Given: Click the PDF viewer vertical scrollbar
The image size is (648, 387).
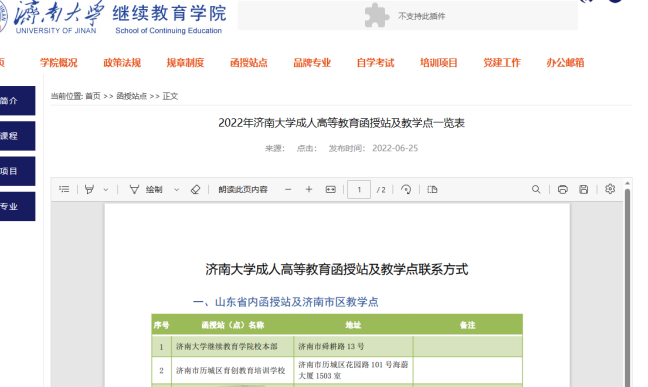Looking at the screenshot, I should (x=627, y=287).
